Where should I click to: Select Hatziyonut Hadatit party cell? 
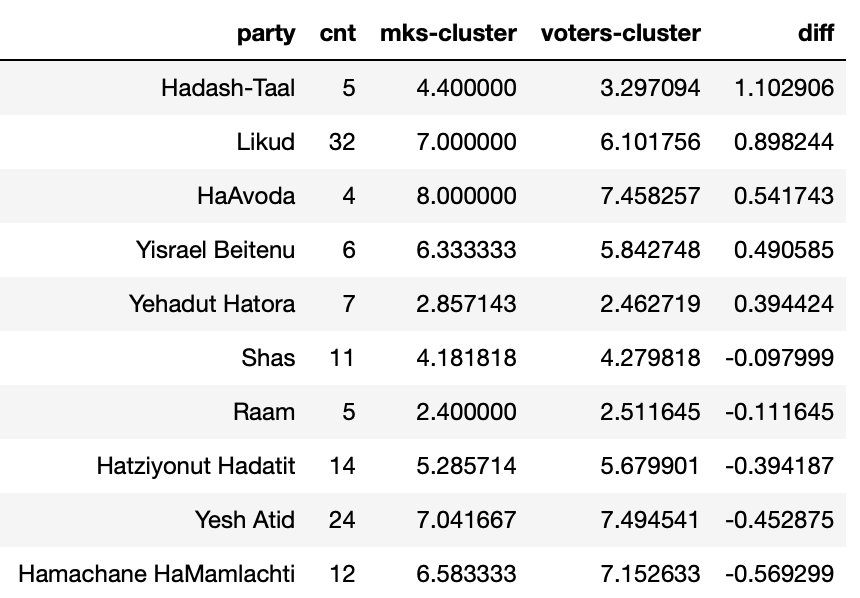pos(196,466)
